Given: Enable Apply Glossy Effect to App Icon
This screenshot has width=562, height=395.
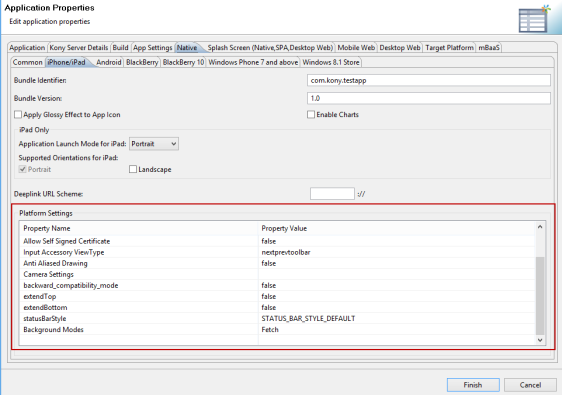Looking at the screenshot, I should coord(18,114).
